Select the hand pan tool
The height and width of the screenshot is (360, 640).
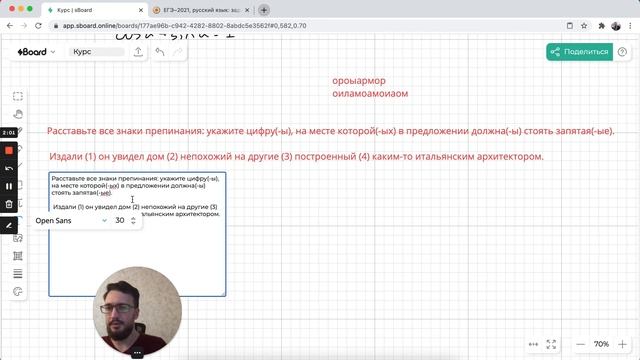point(18,114)
